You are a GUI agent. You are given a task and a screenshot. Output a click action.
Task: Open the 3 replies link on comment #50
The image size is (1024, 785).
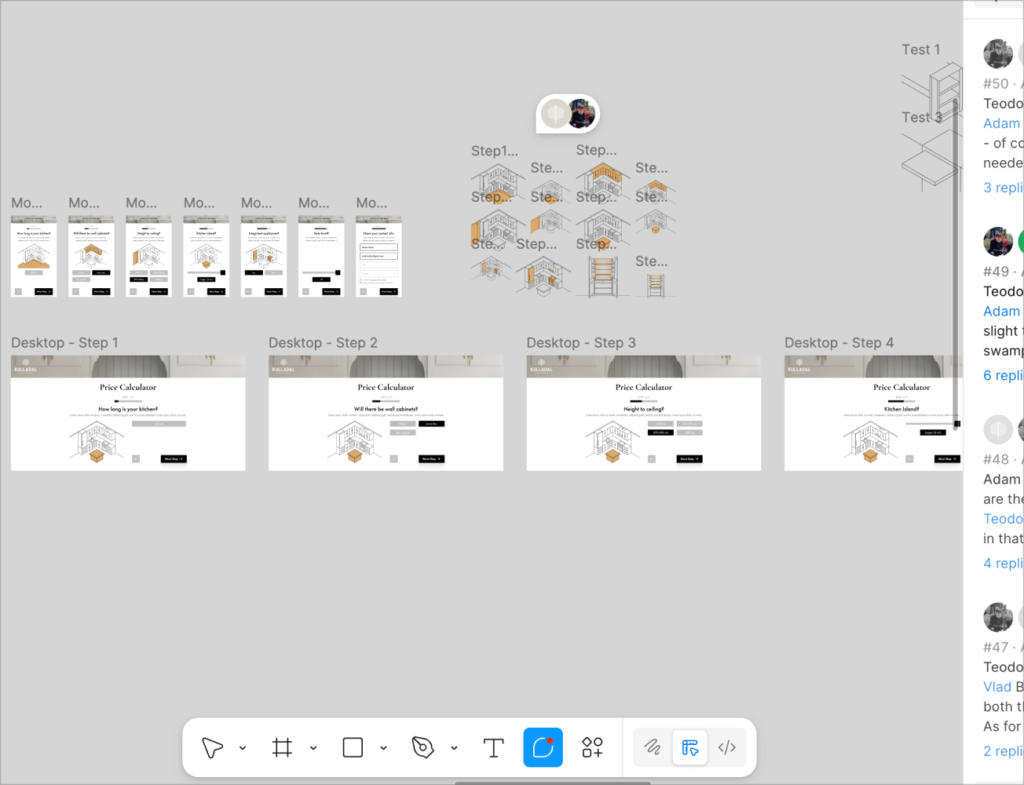click(1002, 187)
